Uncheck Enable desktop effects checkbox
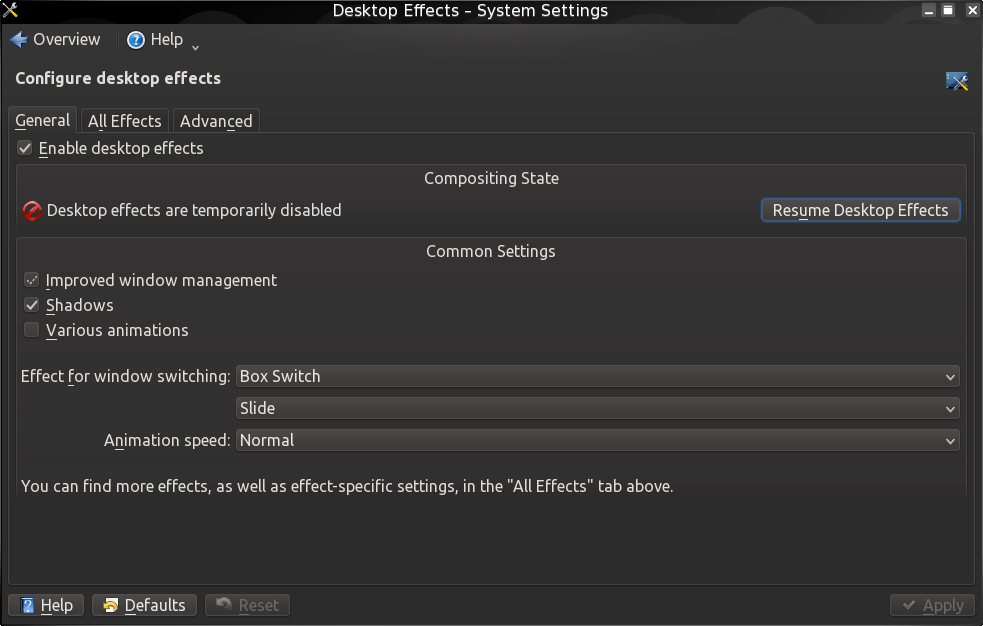983x626 pixels. point(24,149)
